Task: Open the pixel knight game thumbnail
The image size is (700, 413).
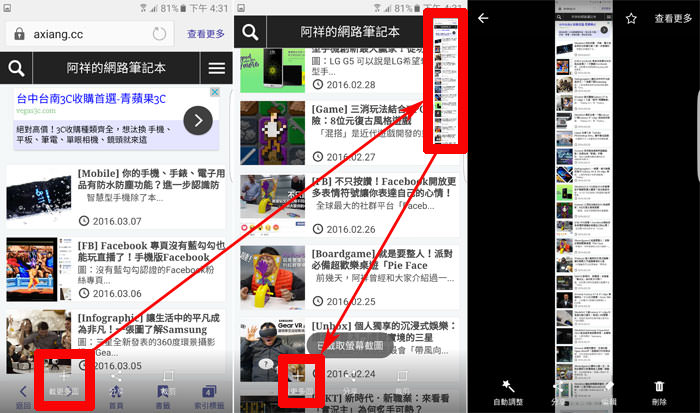Action: click(x=272, y=133)
